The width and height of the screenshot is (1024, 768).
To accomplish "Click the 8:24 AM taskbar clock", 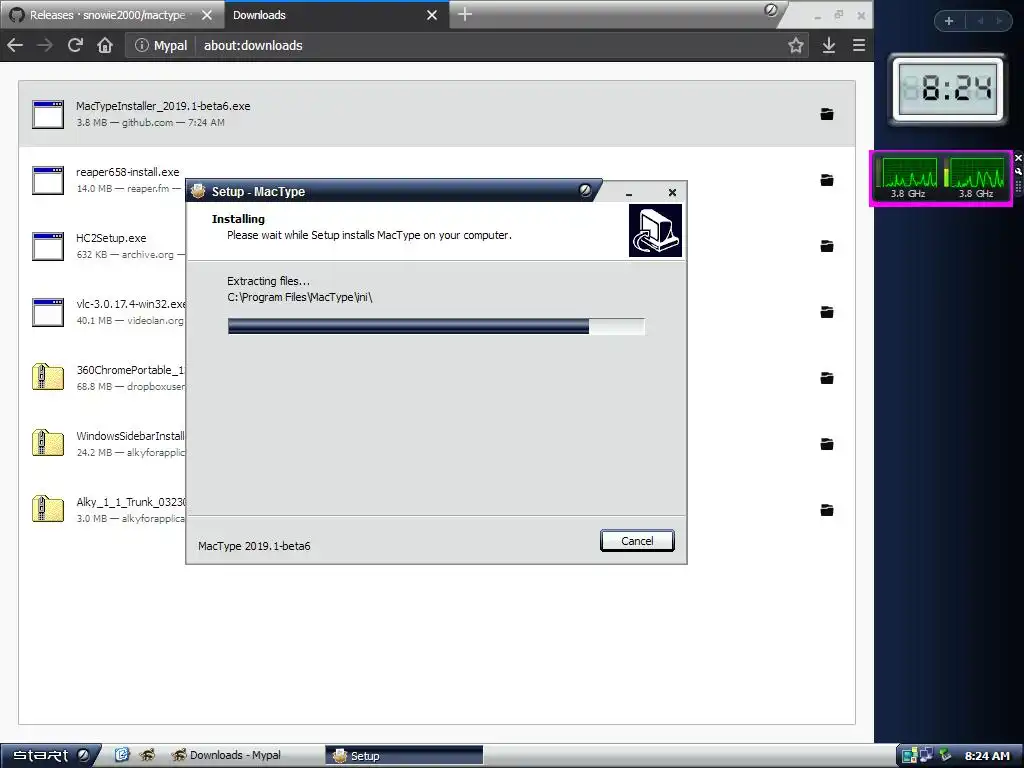I will pos(987,756).
